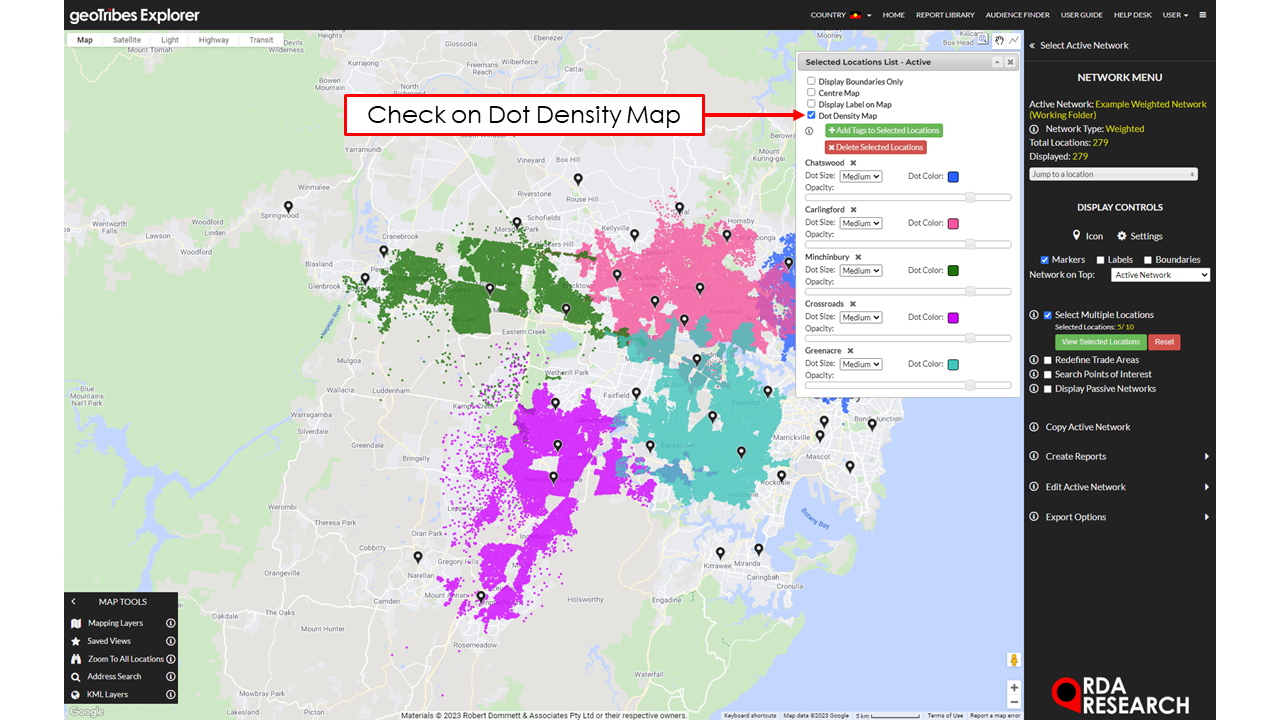Zoom out the map with minus button
Image resolution: width=1280 pixels, height=720 pixels.
(1014, 702)
